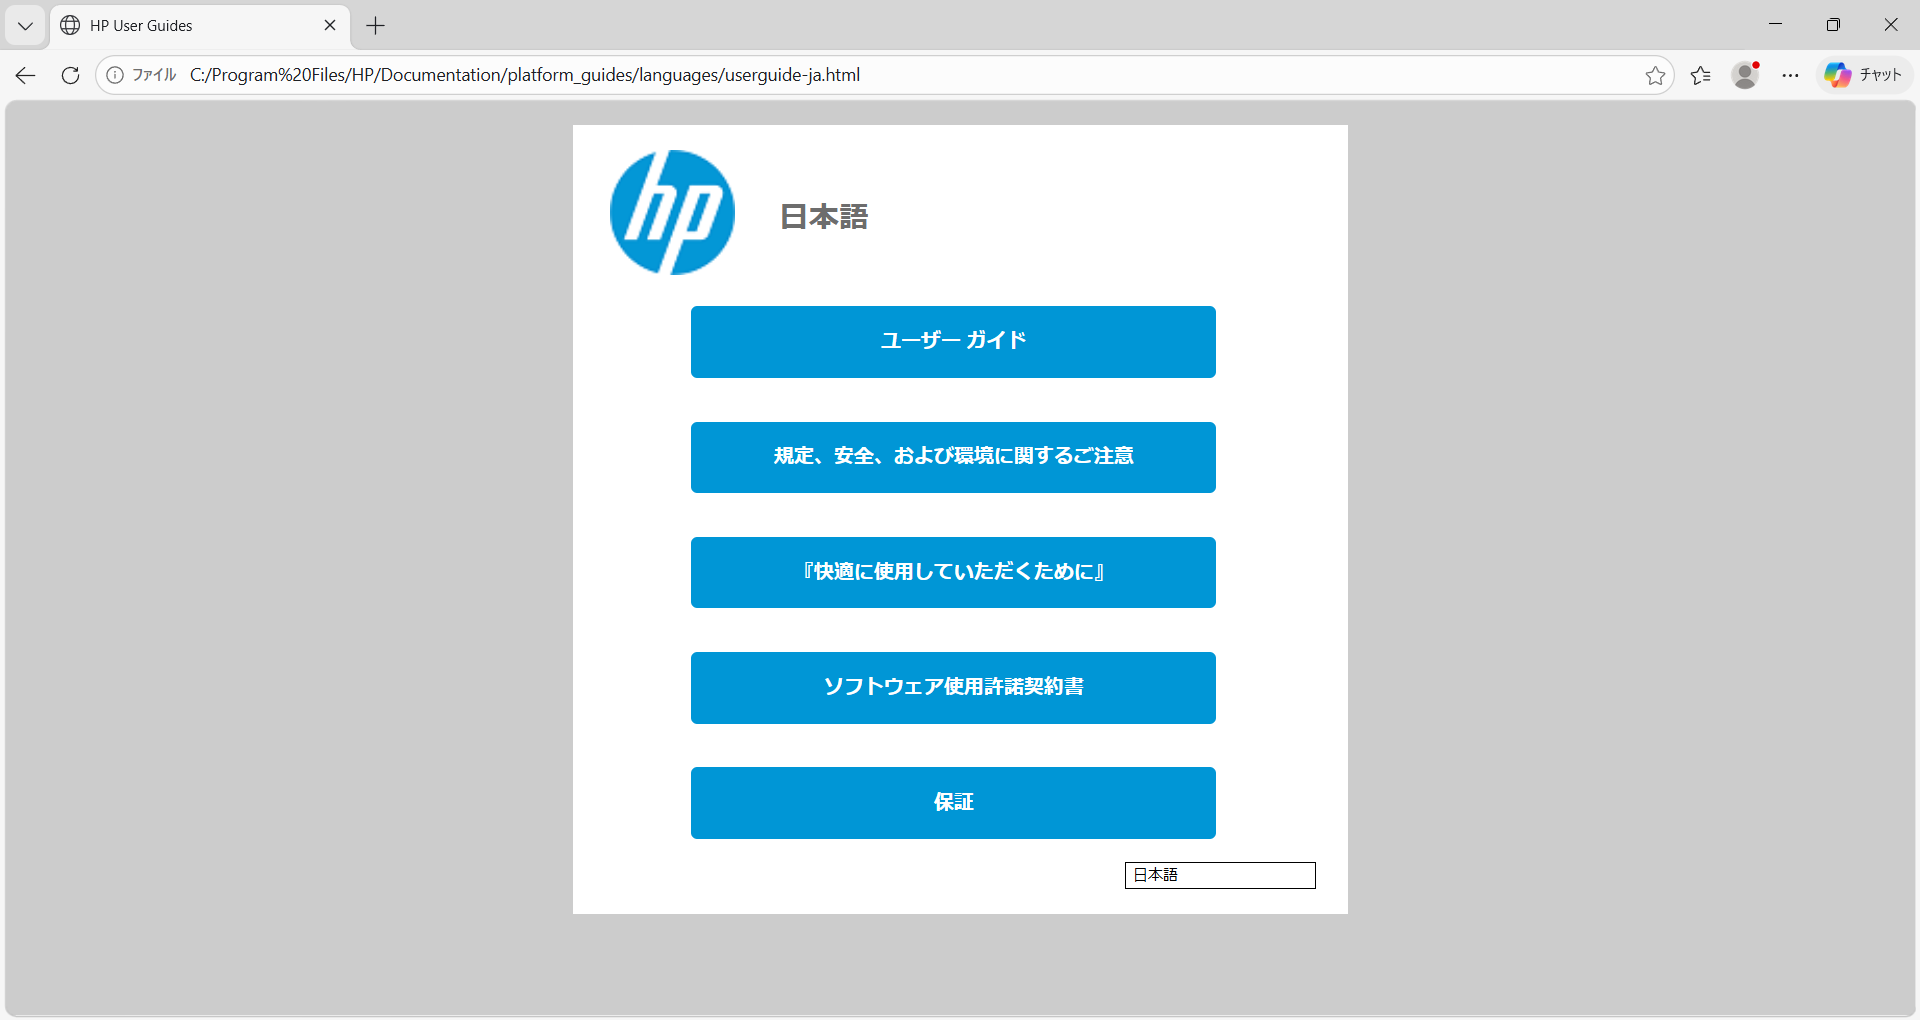This screenshot has width=1920, height=1020.
Task: Open『快適に使用していただくために』guide
Action: (x=953, y=572)
